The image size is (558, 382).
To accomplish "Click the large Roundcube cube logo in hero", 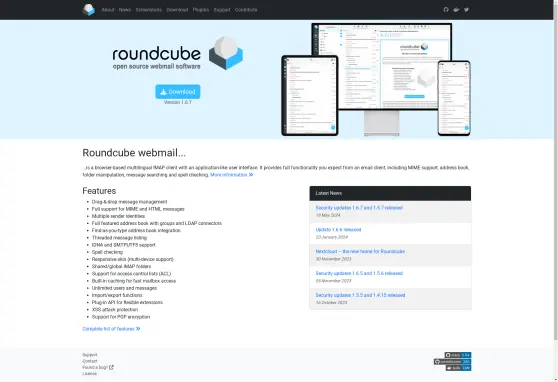I will pos(226,53).
